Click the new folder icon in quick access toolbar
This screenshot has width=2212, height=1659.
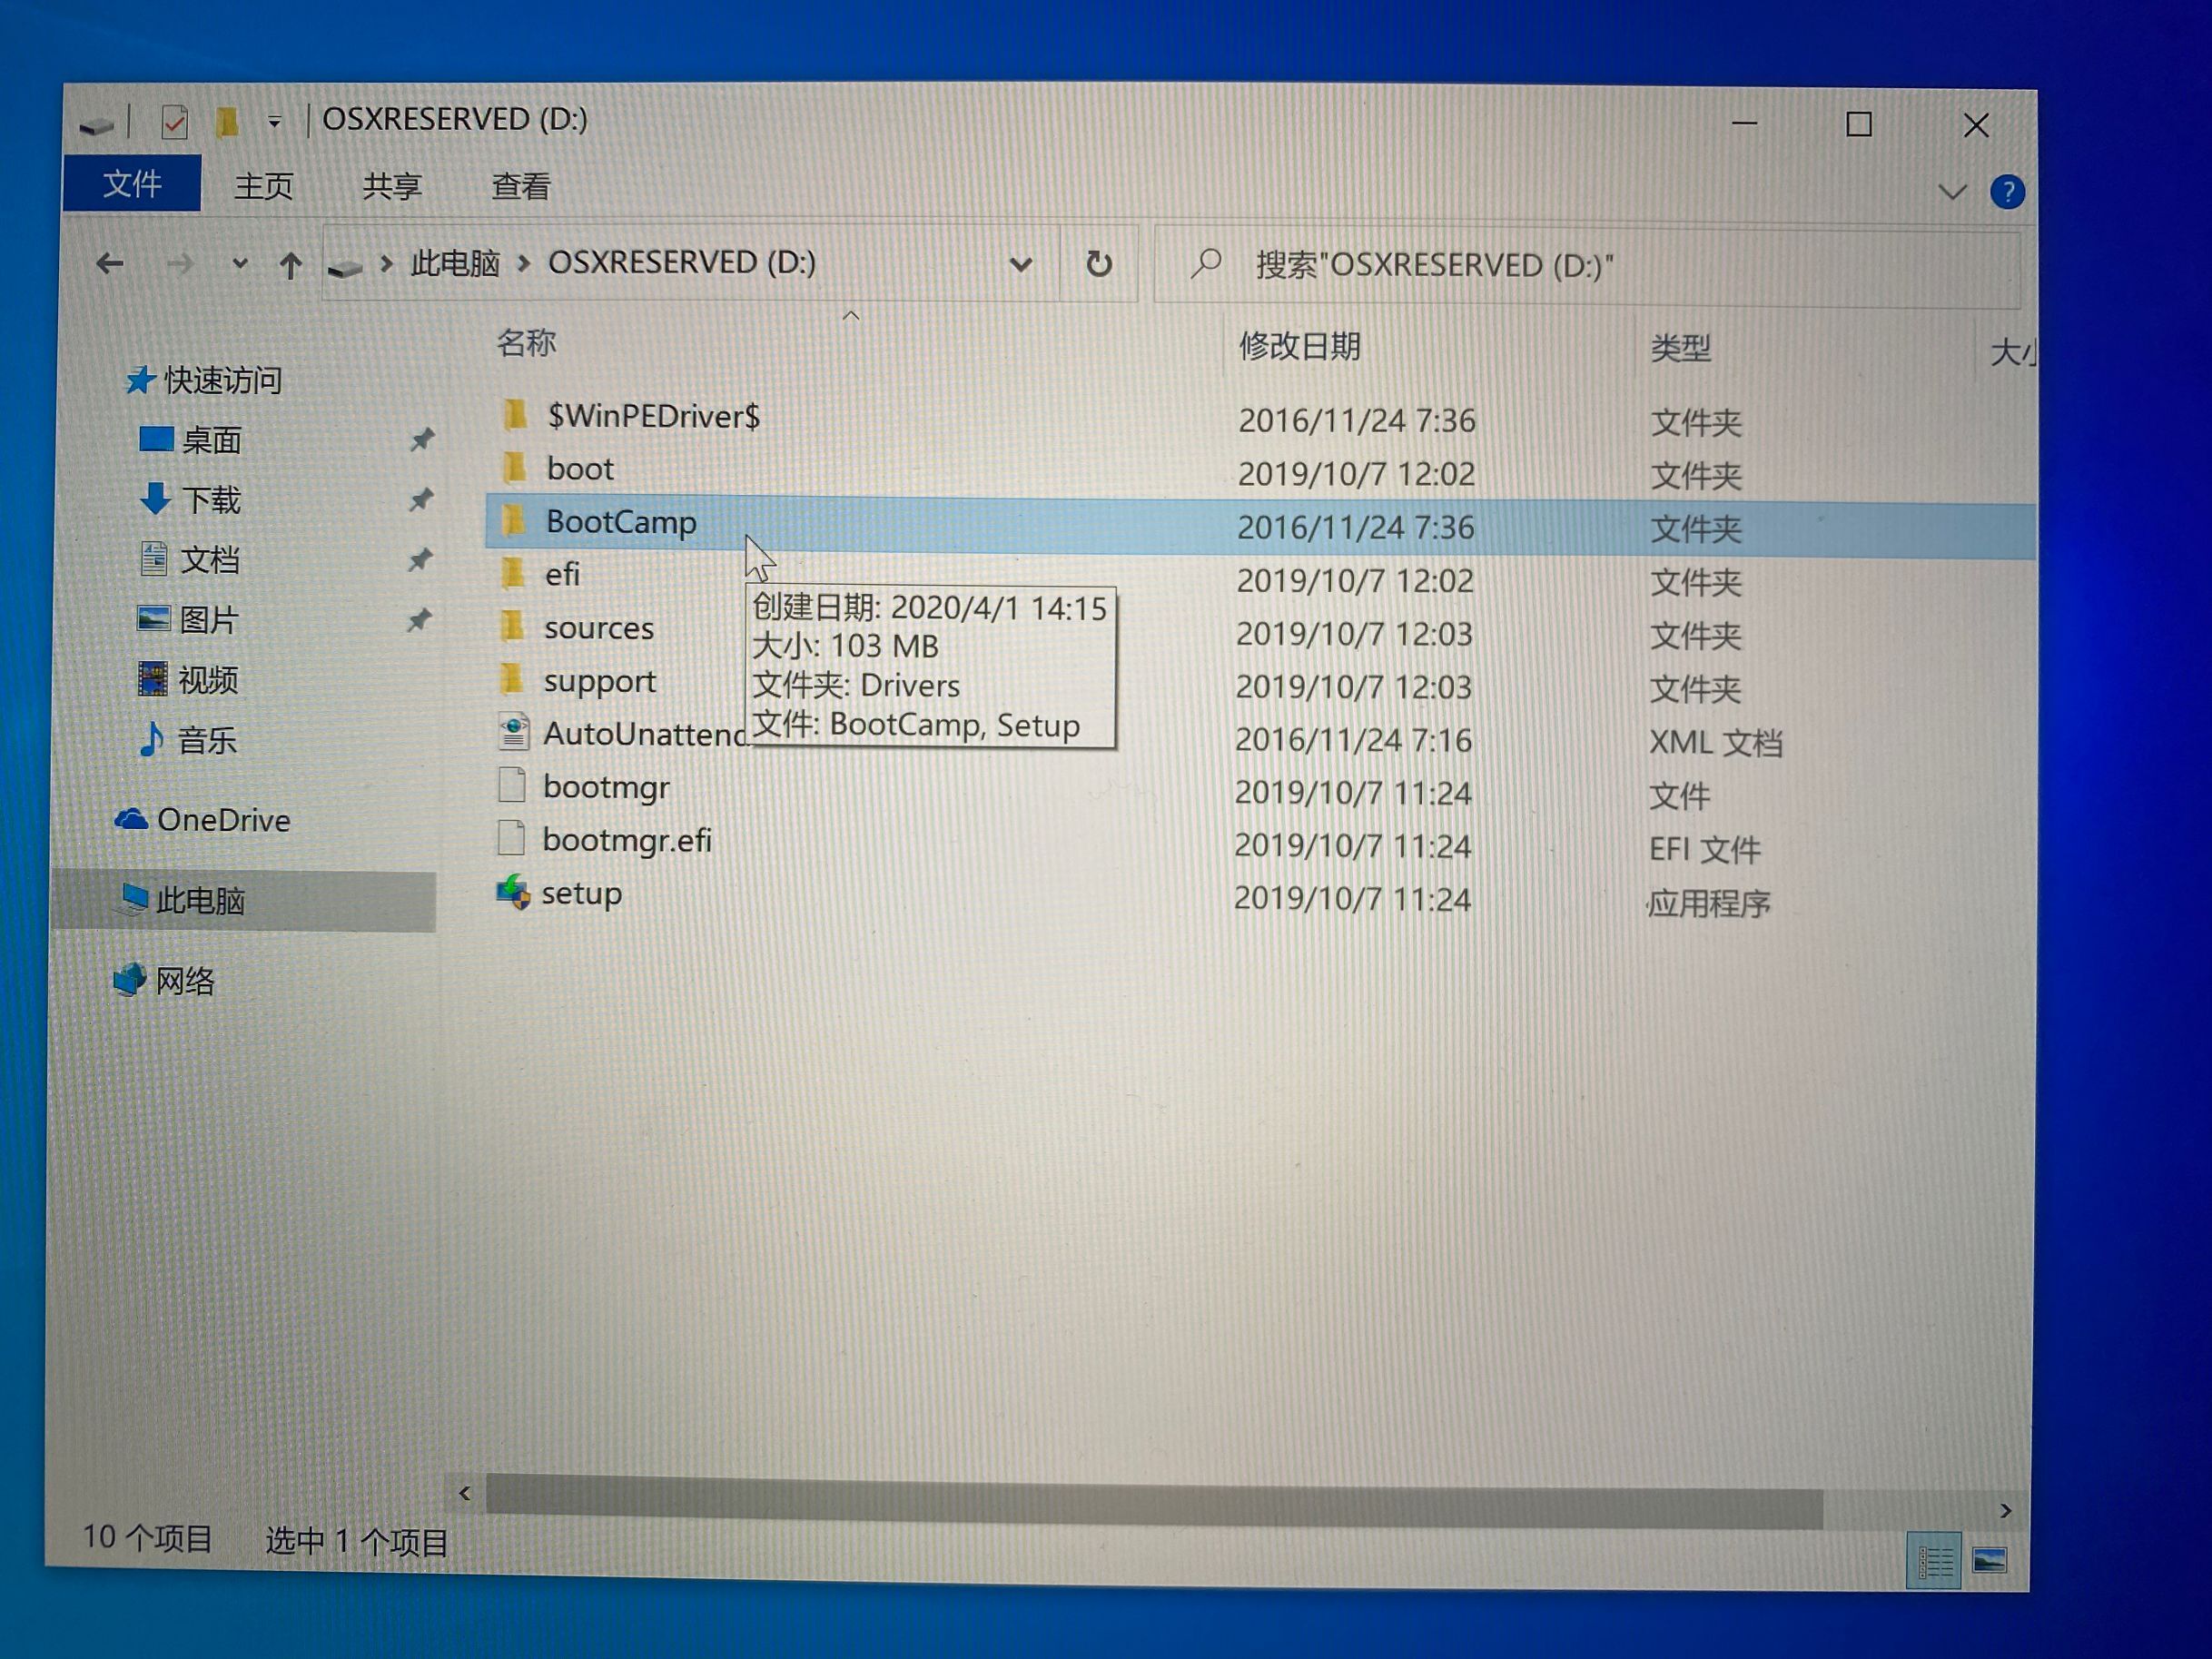(228, 120)
